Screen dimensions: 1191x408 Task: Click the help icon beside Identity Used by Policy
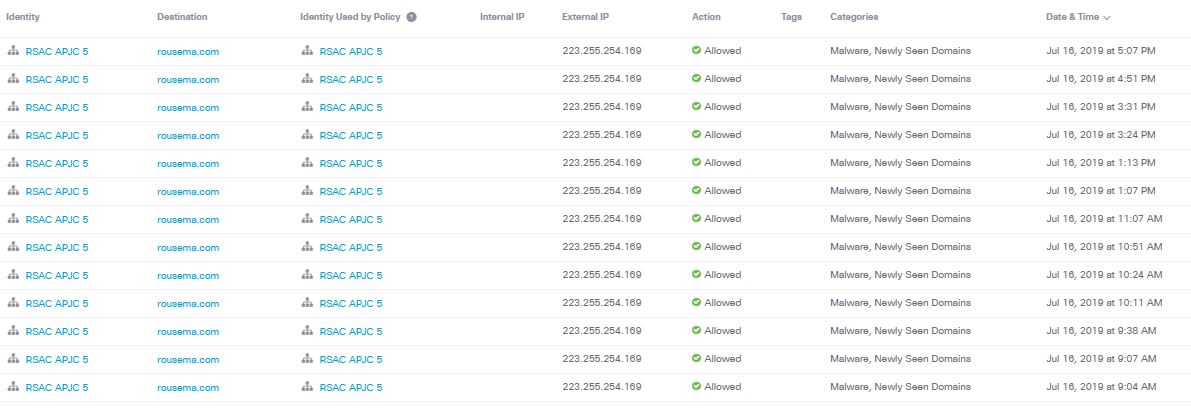click(x=411, y=17)
